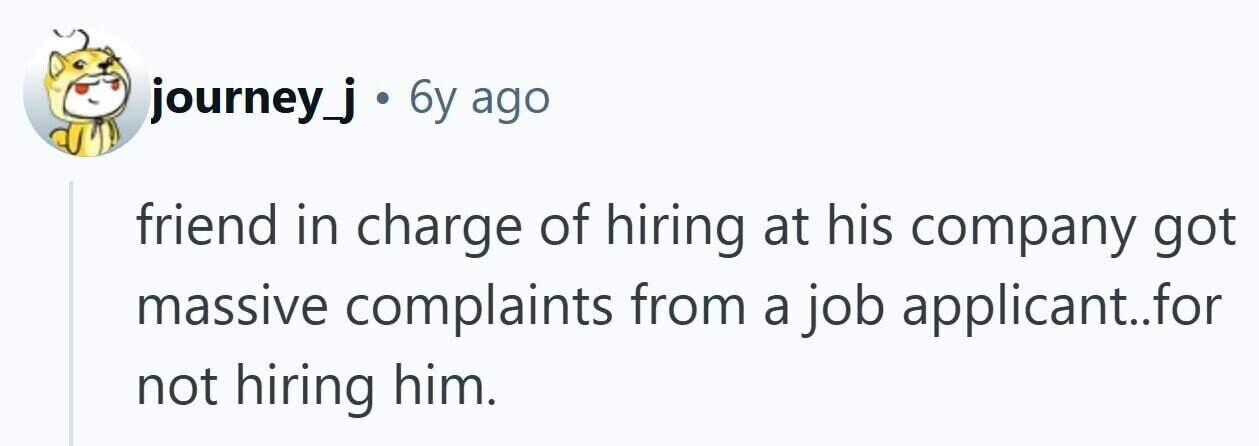Click the last line 'not hiring him.'

click(x=317, y=386)
